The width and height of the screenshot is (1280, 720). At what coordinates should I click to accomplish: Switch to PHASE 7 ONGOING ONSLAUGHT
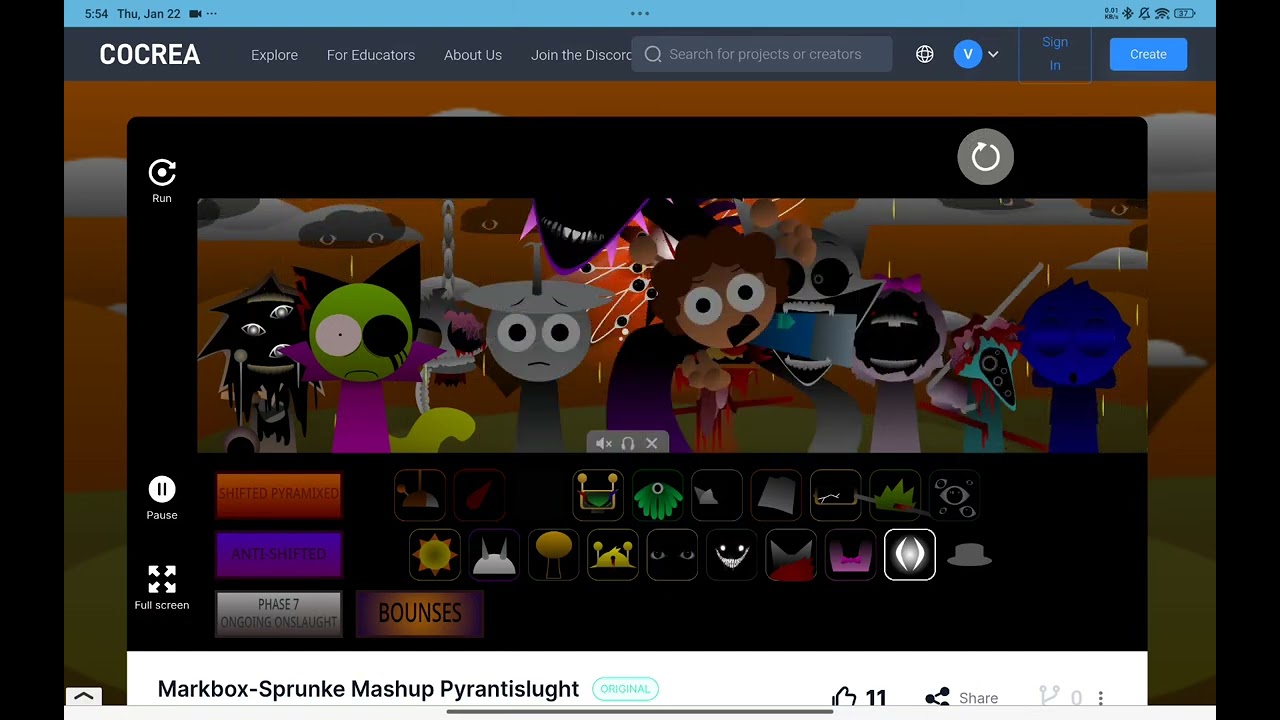coord(279,613)
